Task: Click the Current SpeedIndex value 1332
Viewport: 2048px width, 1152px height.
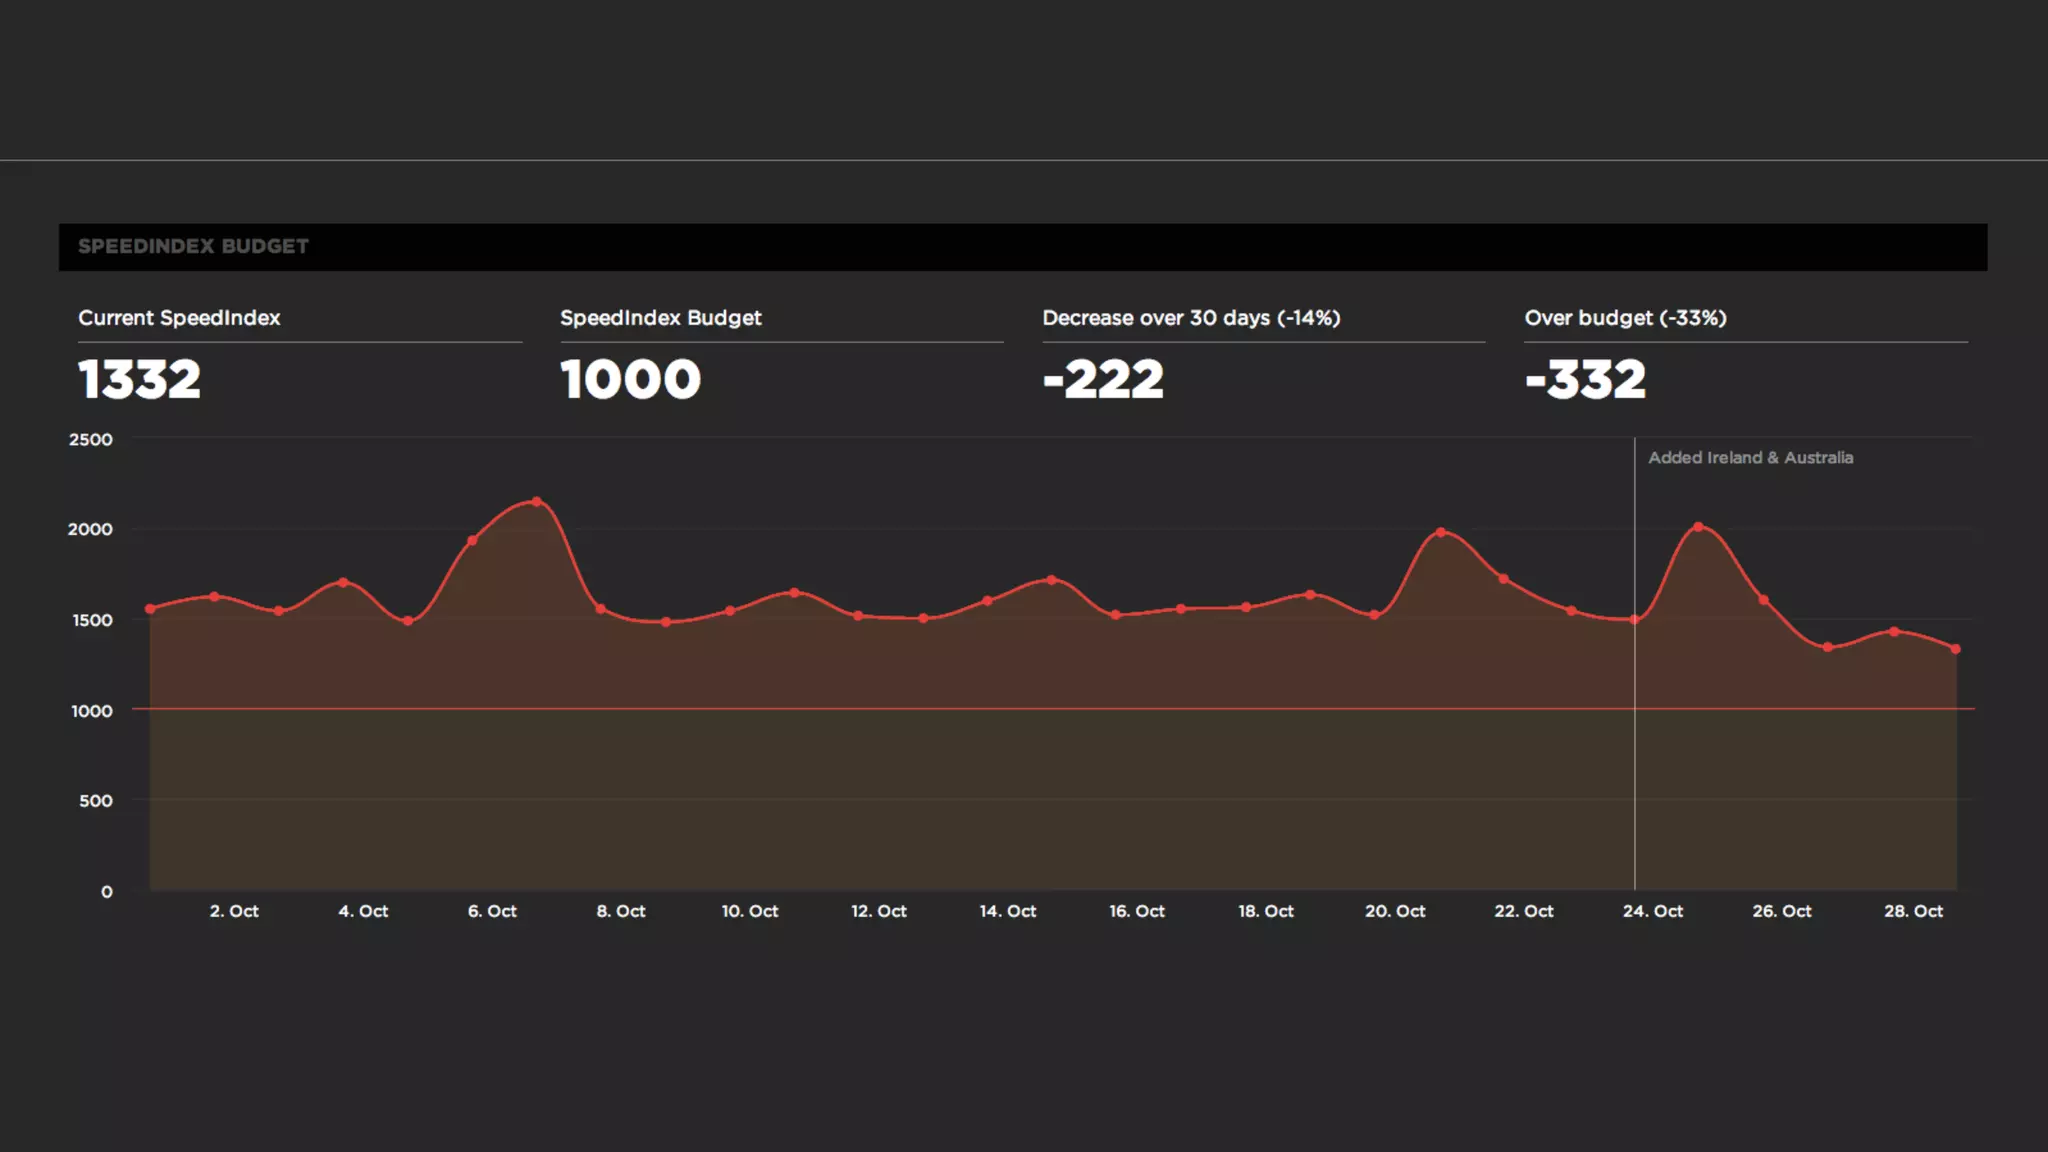Action: point(140,380)
